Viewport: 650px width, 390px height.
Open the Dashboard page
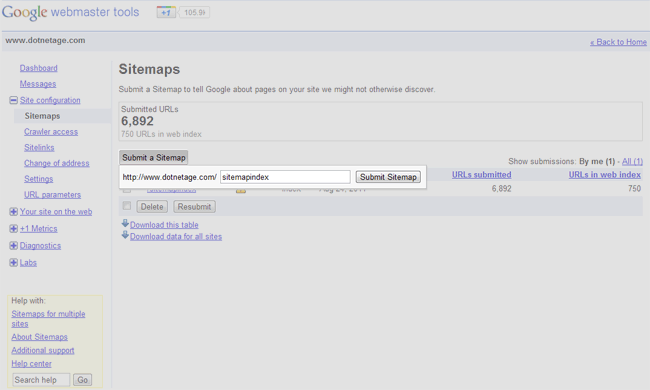(x=39, y=68)
